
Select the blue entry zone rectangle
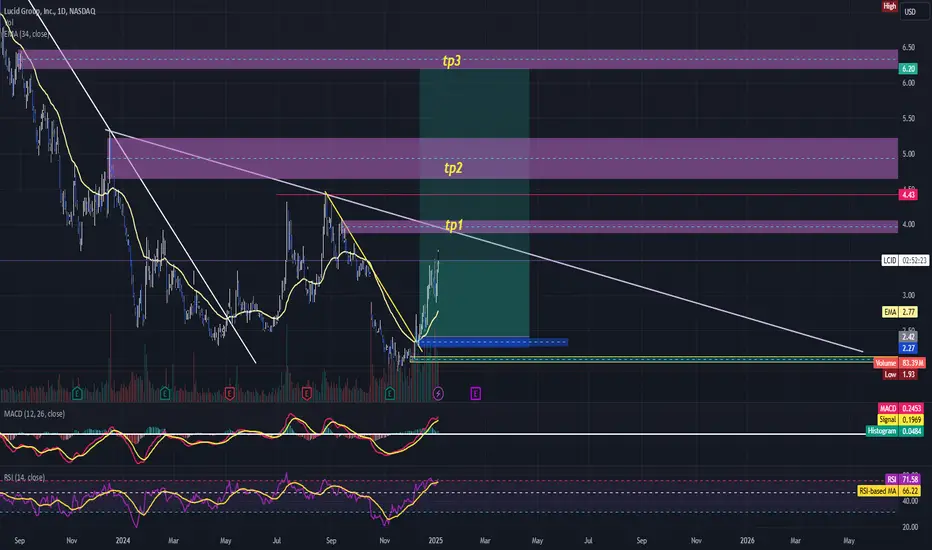[x=493, y=342]
